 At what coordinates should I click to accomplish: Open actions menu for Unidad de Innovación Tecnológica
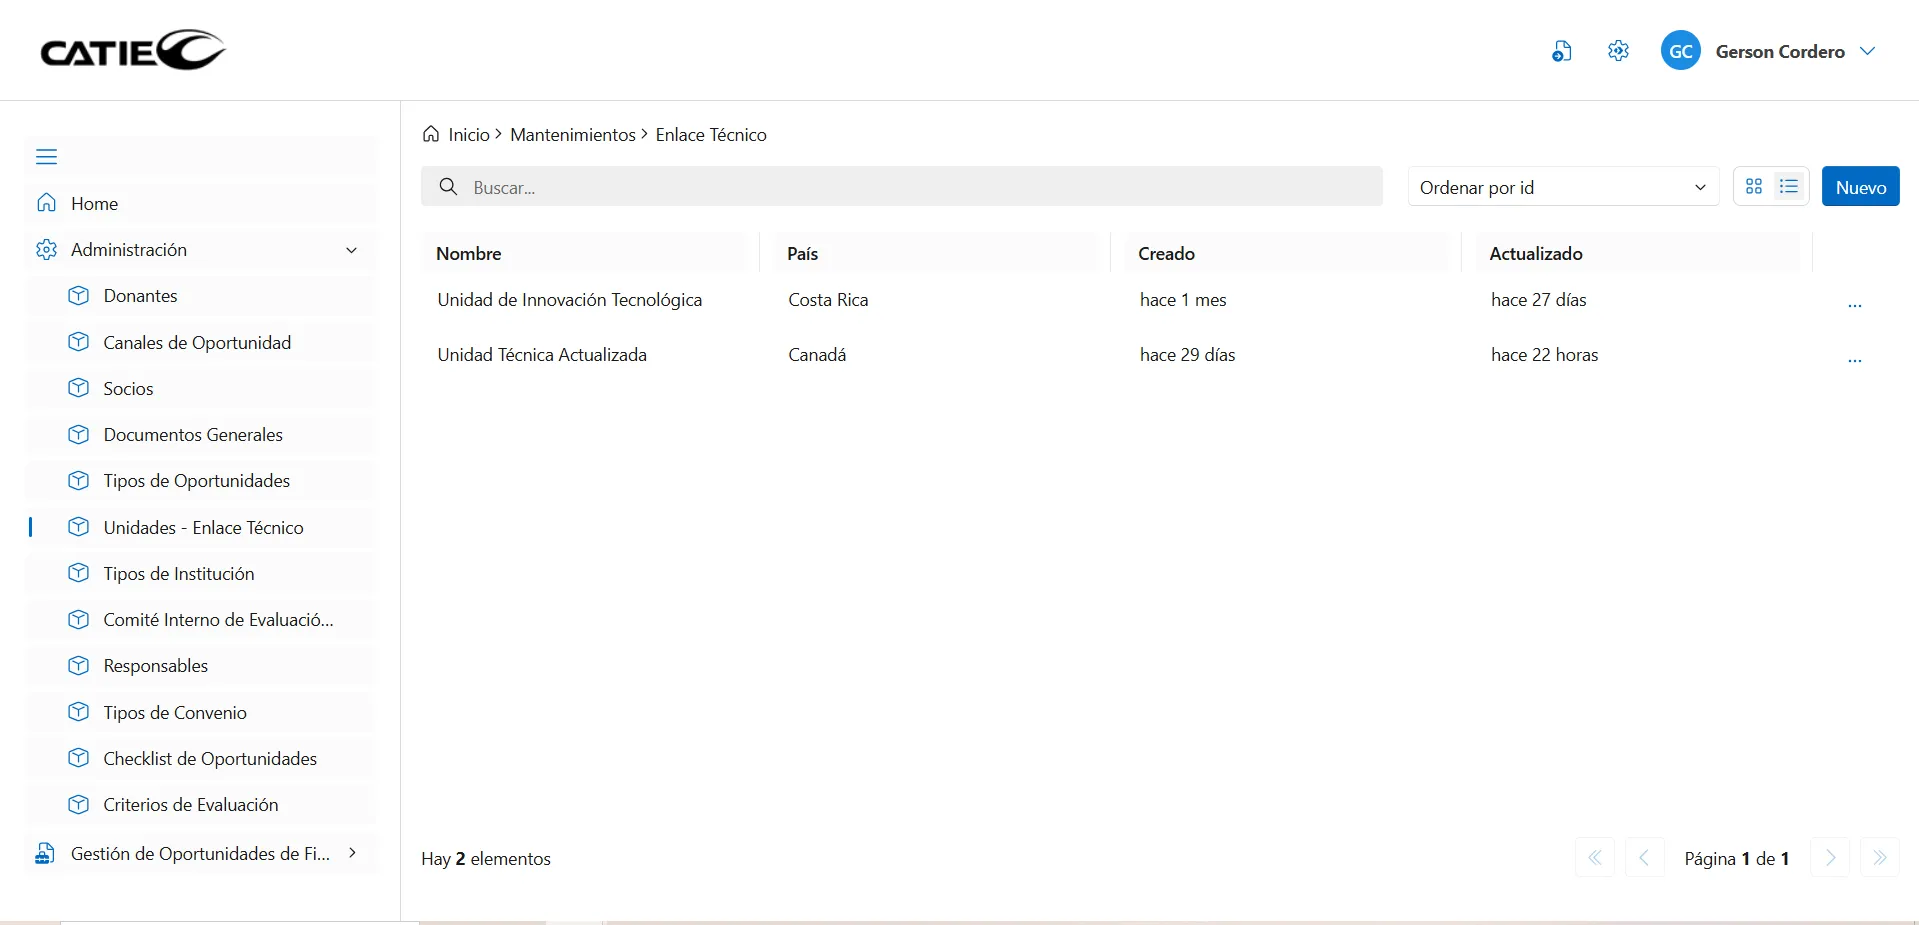1854,302
